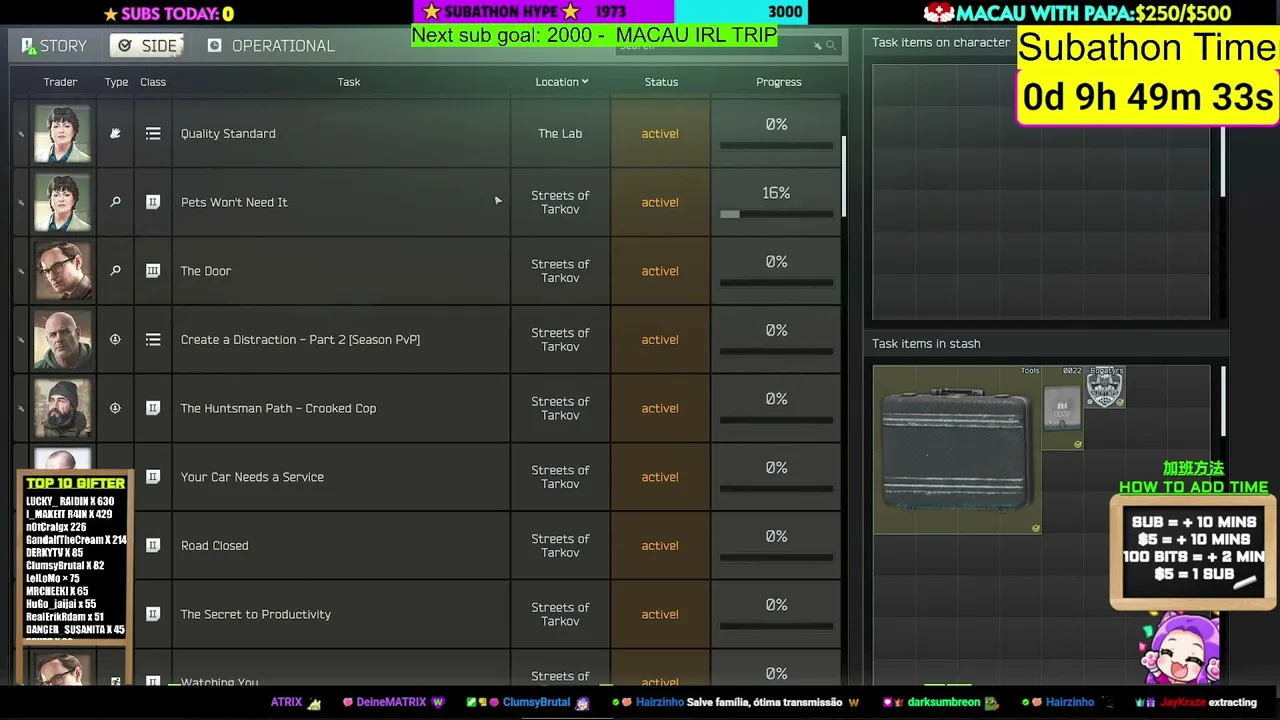Select the 0022 keycard item in stash
Screen dimensions: 1280x720
[x=1062, y=408]
